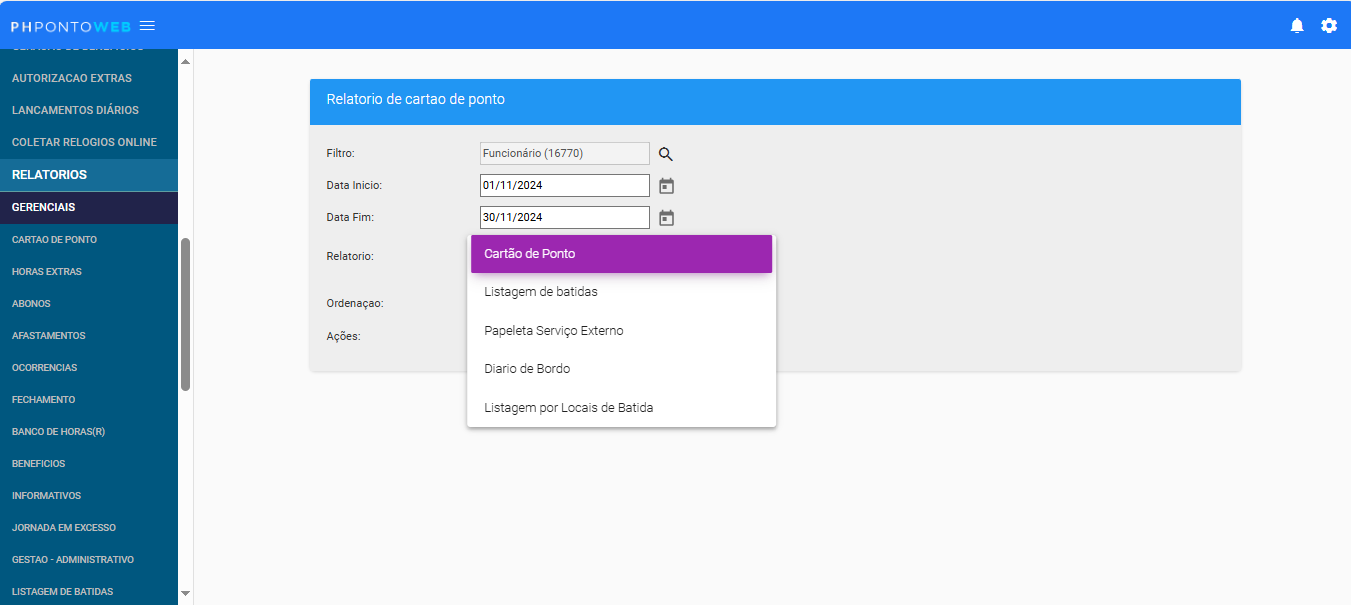The width and height of the screenshot is (1351, 605).
Task: Open the settings gear icon
Action: (x=1329, y=25)
